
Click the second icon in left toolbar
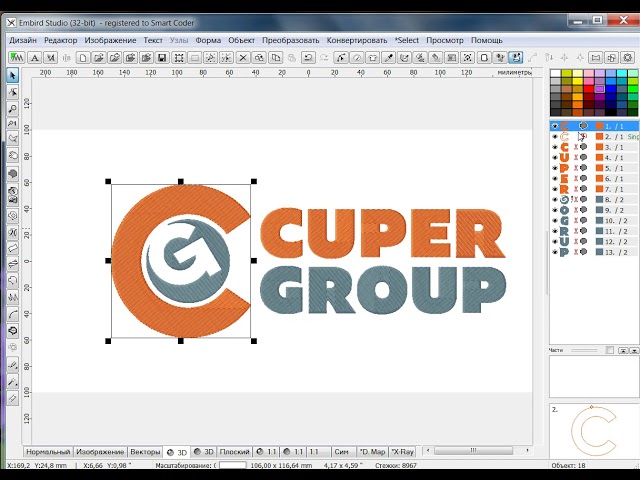point(13,93)
